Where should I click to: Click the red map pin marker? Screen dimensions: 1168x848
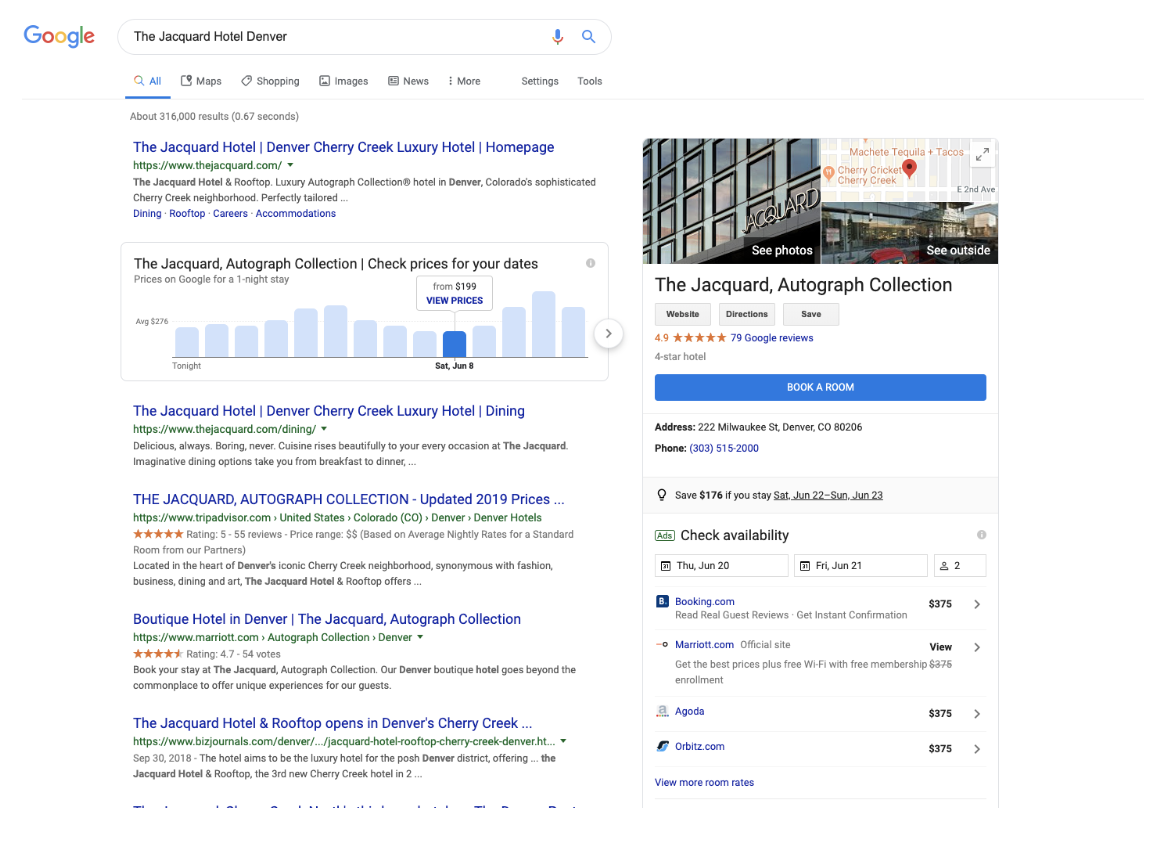(x=909, y=168)
